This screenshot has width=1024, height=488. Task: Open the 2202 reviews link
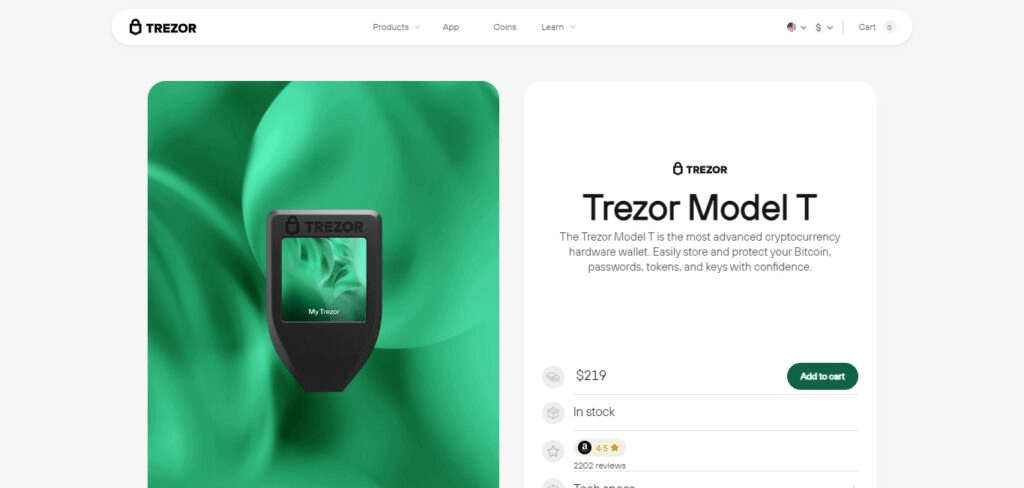click(x=599, y=466)
